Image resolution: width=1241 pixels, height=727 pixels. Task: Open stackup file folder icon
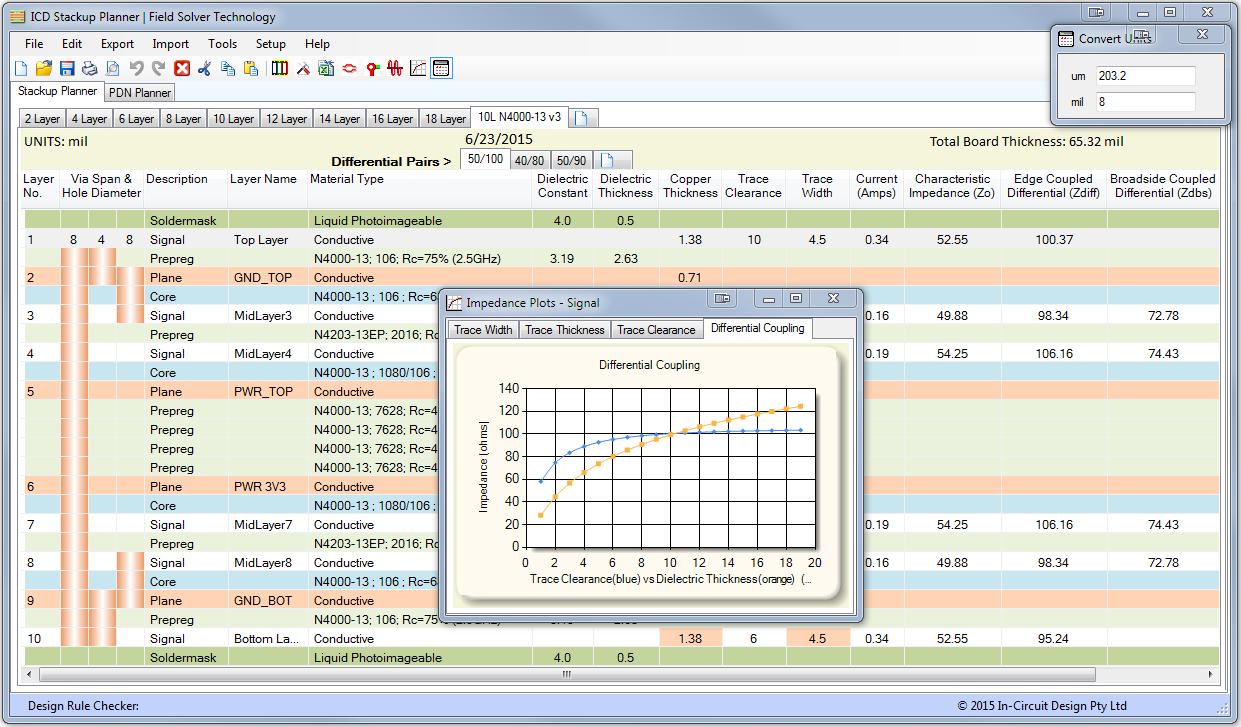click(x=44, y=69)
